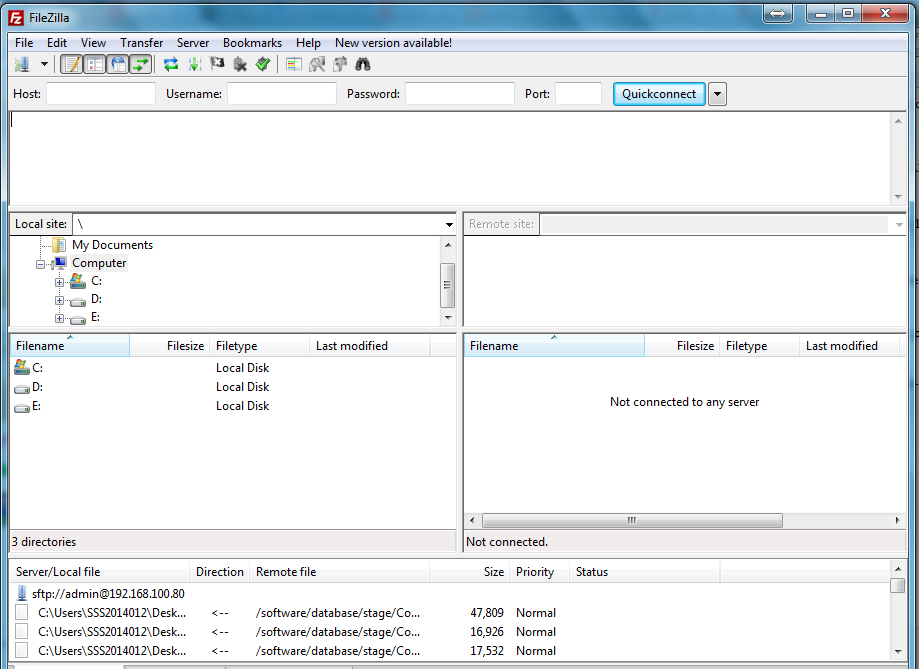Screen dimensions: 919x669
Task: Select the sftp://admin@192.168.100.80 queue entry
Action: pos(108,593)
